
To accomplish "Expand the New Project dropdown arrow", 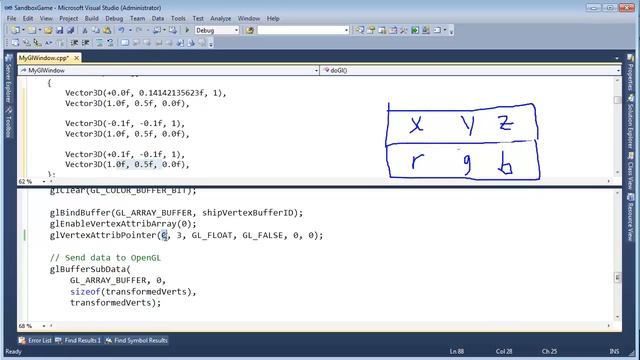I will tap(23, 30).
